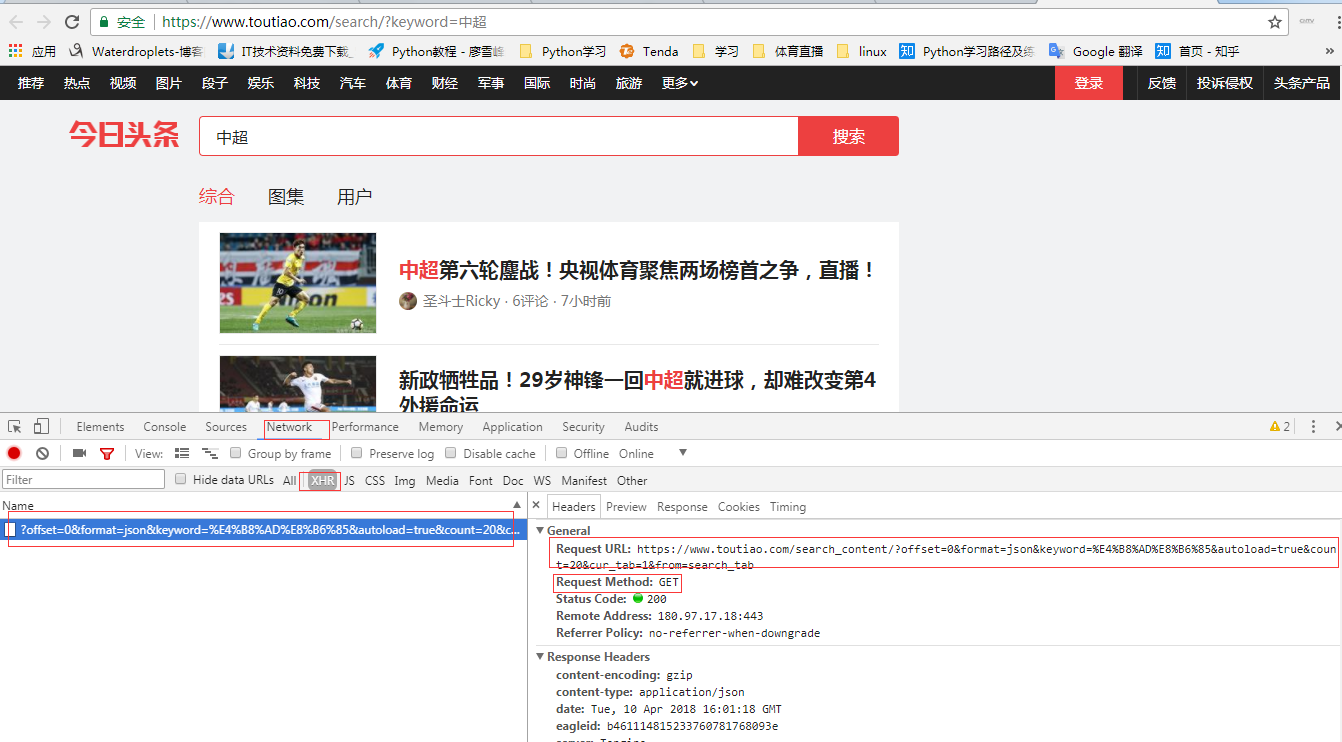Open article 中超第六轮鏖战 headline
Viewport: 1342px width, 742px height.
637,270
